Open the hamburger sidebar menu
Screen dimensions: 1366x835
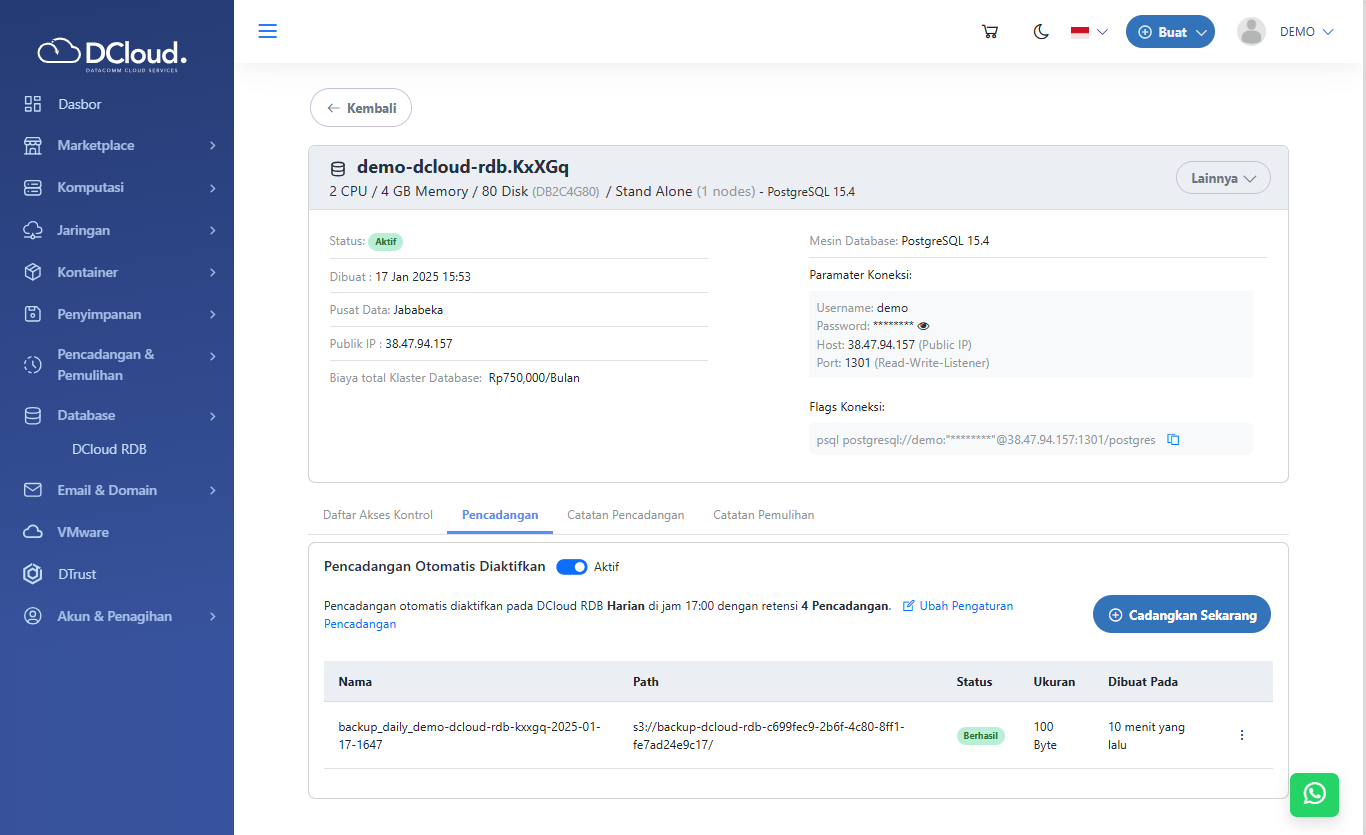tap(267, 31)
